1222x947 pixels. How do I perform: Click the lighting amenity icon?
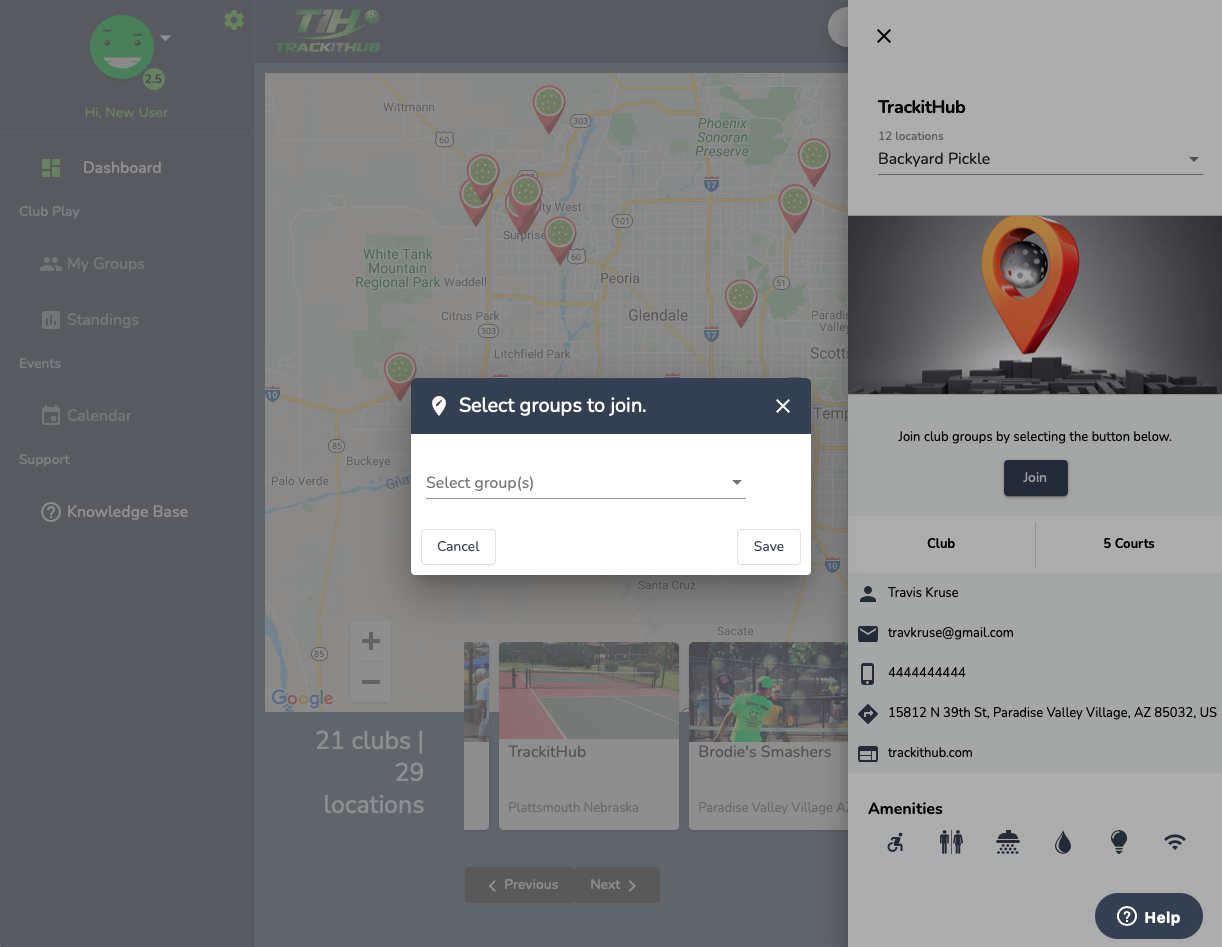[x=1119, y=842]
